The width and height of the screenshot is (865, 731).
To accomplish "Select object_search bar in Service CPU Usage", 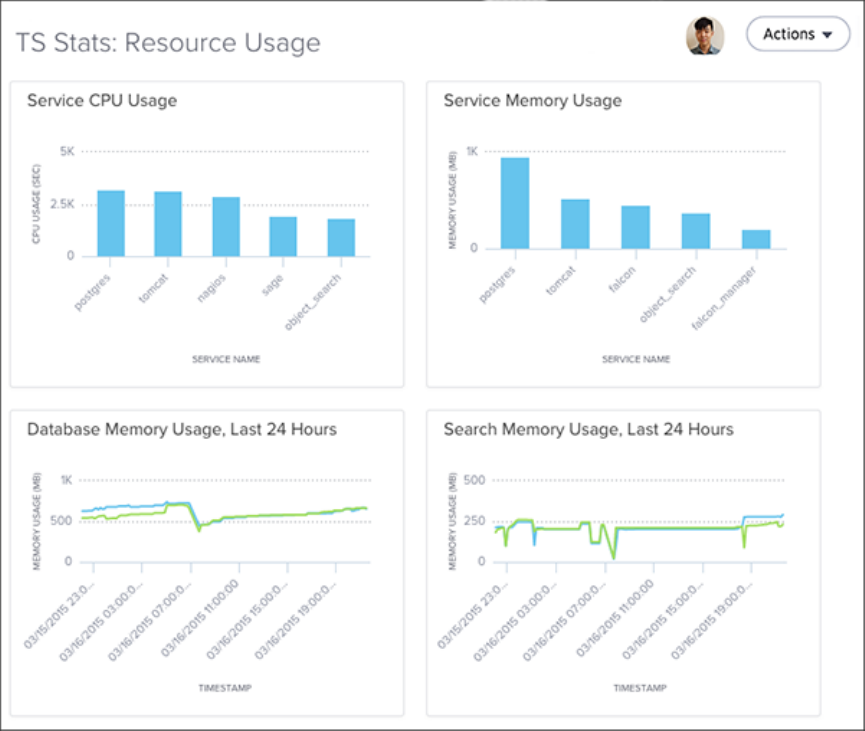I will pyautogui.click(x=341, y=237).
